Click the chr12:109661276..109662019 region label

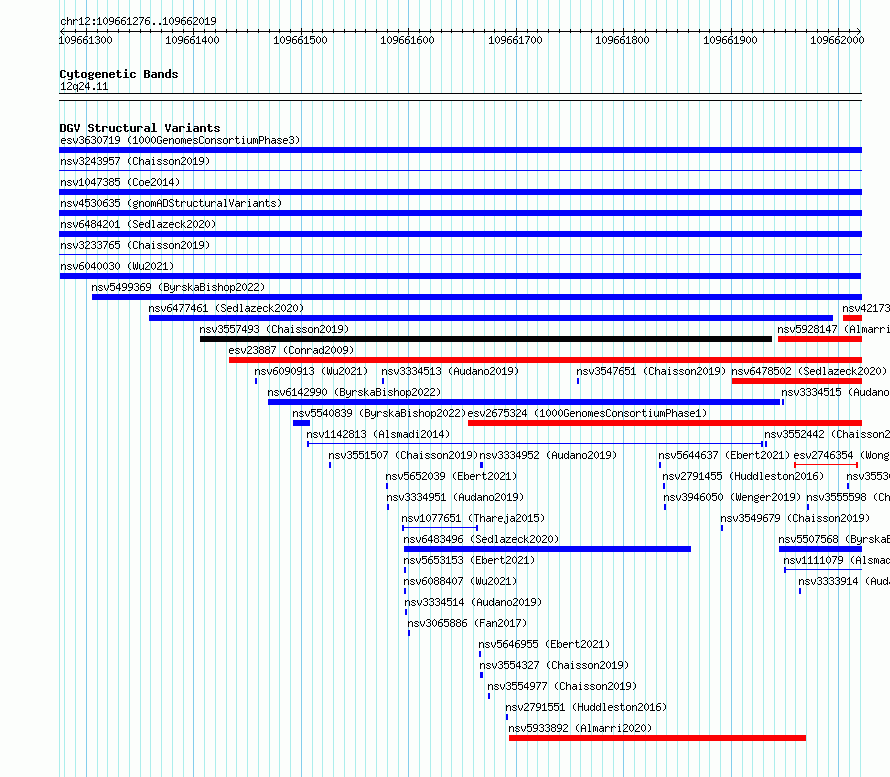click(138, 21)
